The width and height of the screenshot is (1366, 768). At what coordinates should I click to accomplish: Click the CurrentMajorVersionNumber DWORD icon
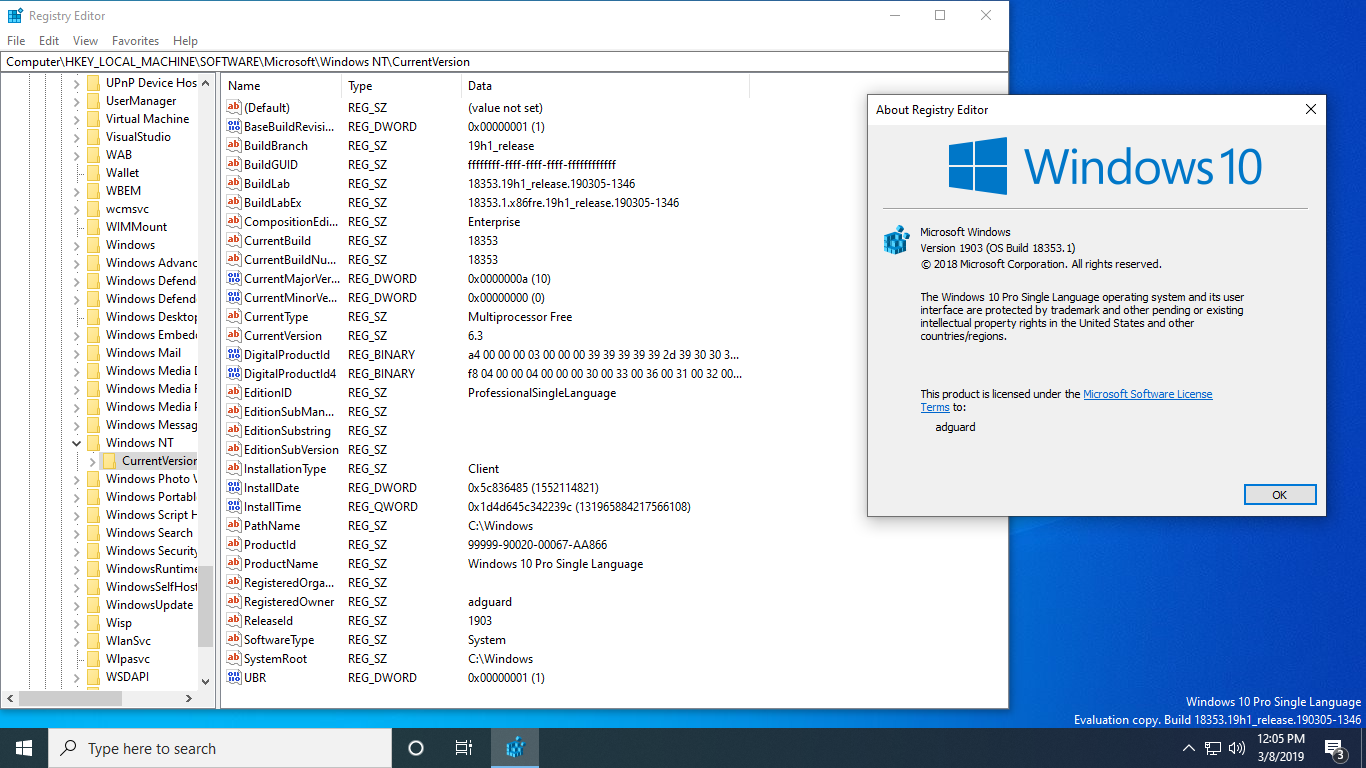coord(234,279)
